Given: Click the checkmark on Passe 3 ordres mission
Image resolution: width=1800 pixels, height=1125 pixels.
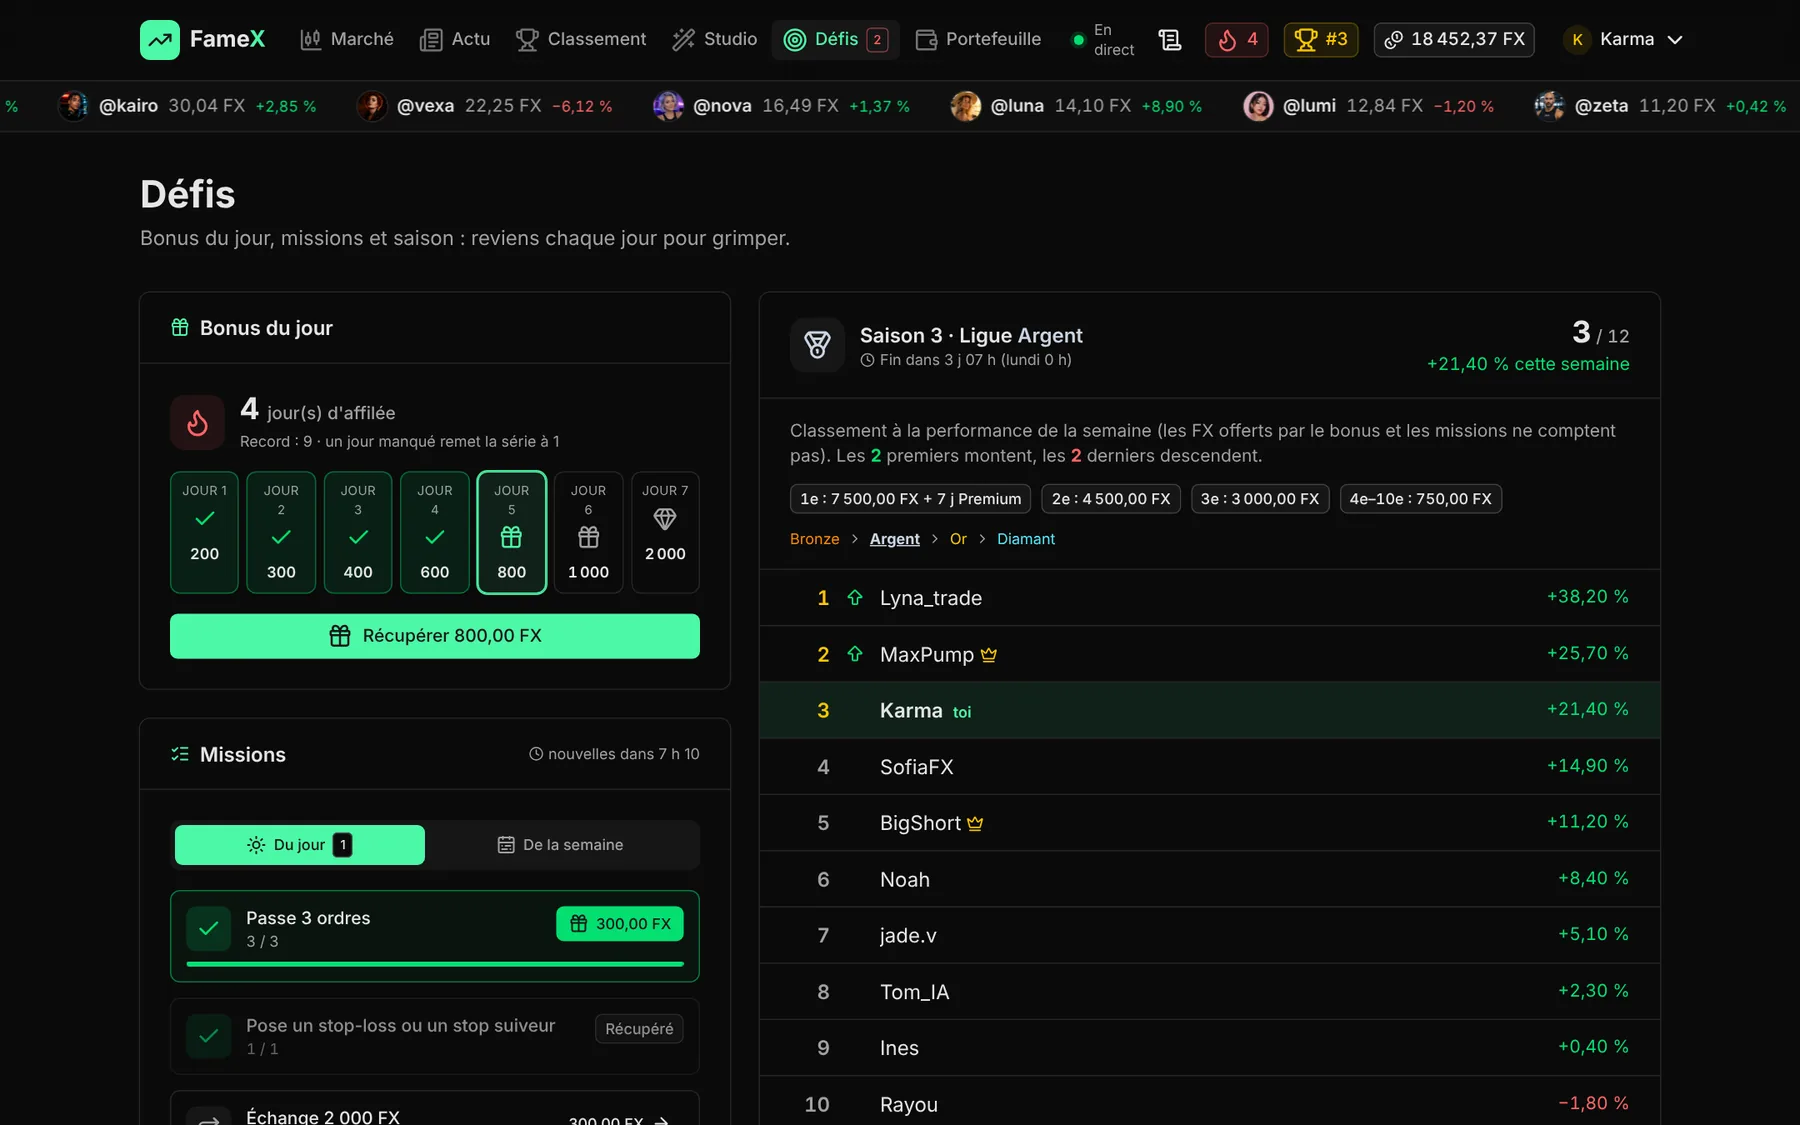Looking at the screenshot, I should click(208, 929).
